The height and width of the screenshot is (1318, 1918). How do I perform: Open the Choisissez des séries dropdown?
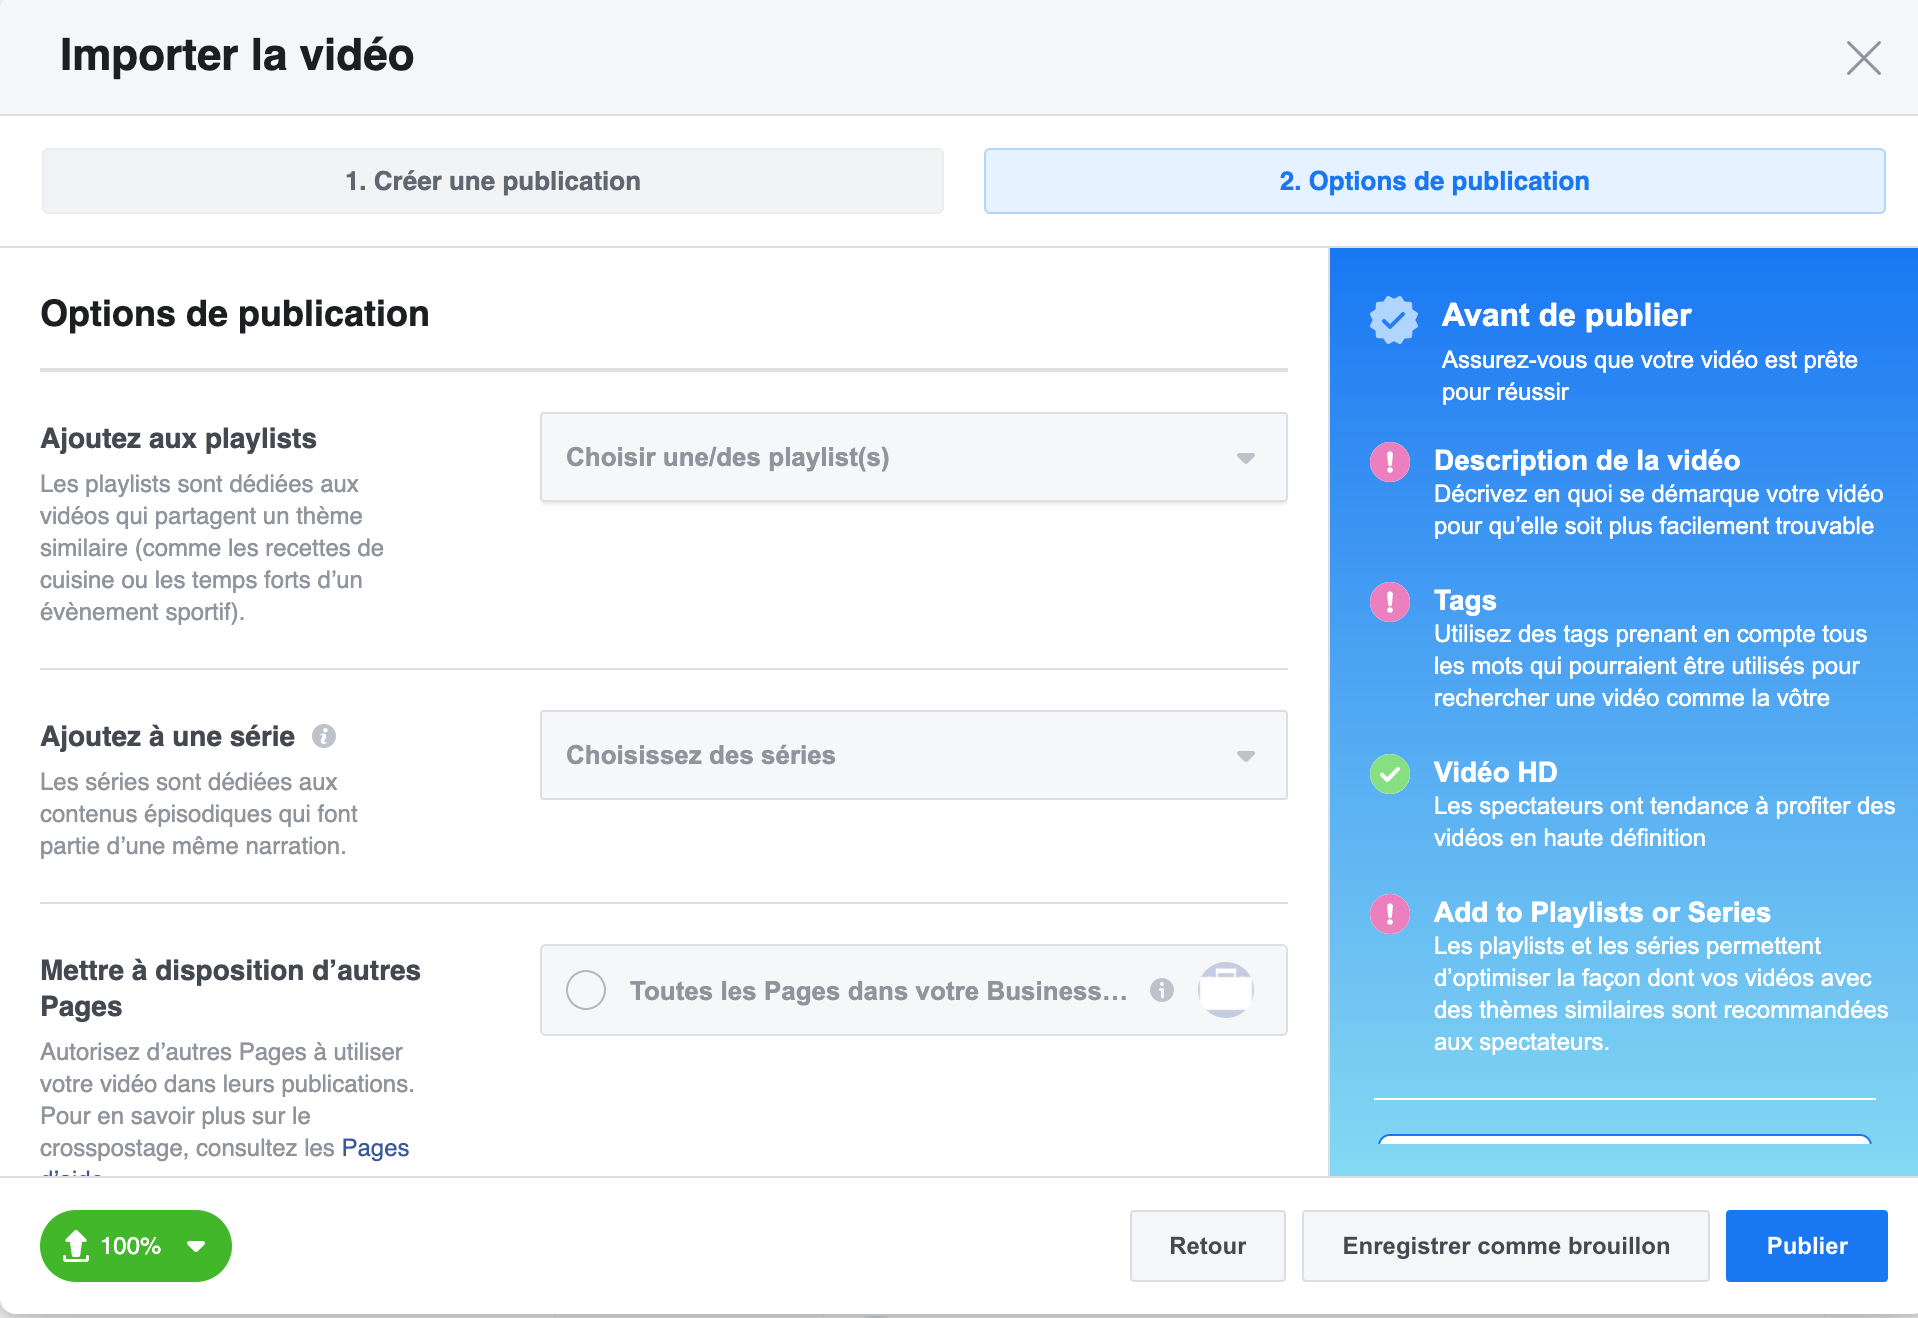click(x=913, y=755)
